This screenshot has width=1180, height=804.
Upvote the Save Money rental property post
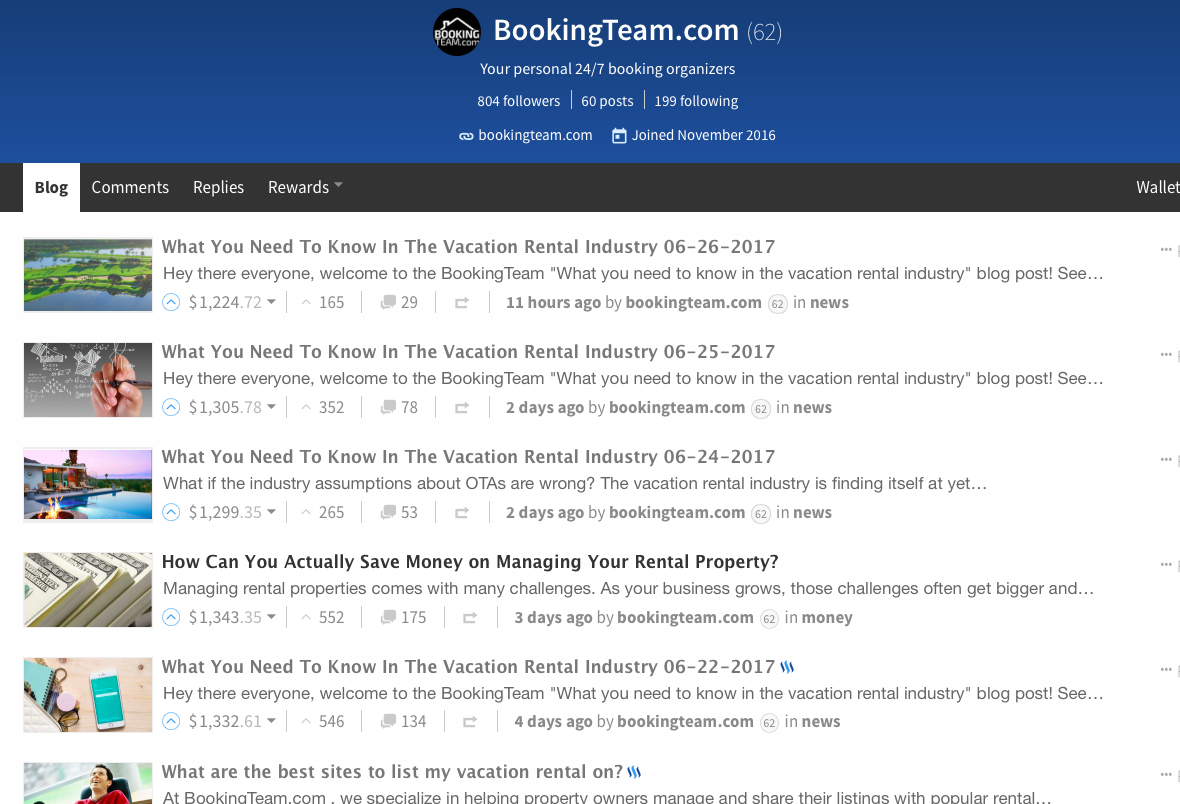coord(172,617)
